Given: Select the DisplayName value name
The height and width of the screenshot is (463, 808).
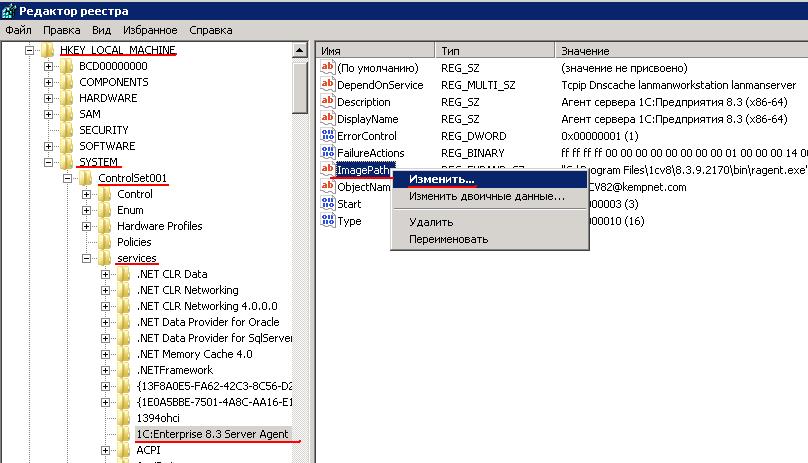Looking at the screenshot, I should pos(368,119).
